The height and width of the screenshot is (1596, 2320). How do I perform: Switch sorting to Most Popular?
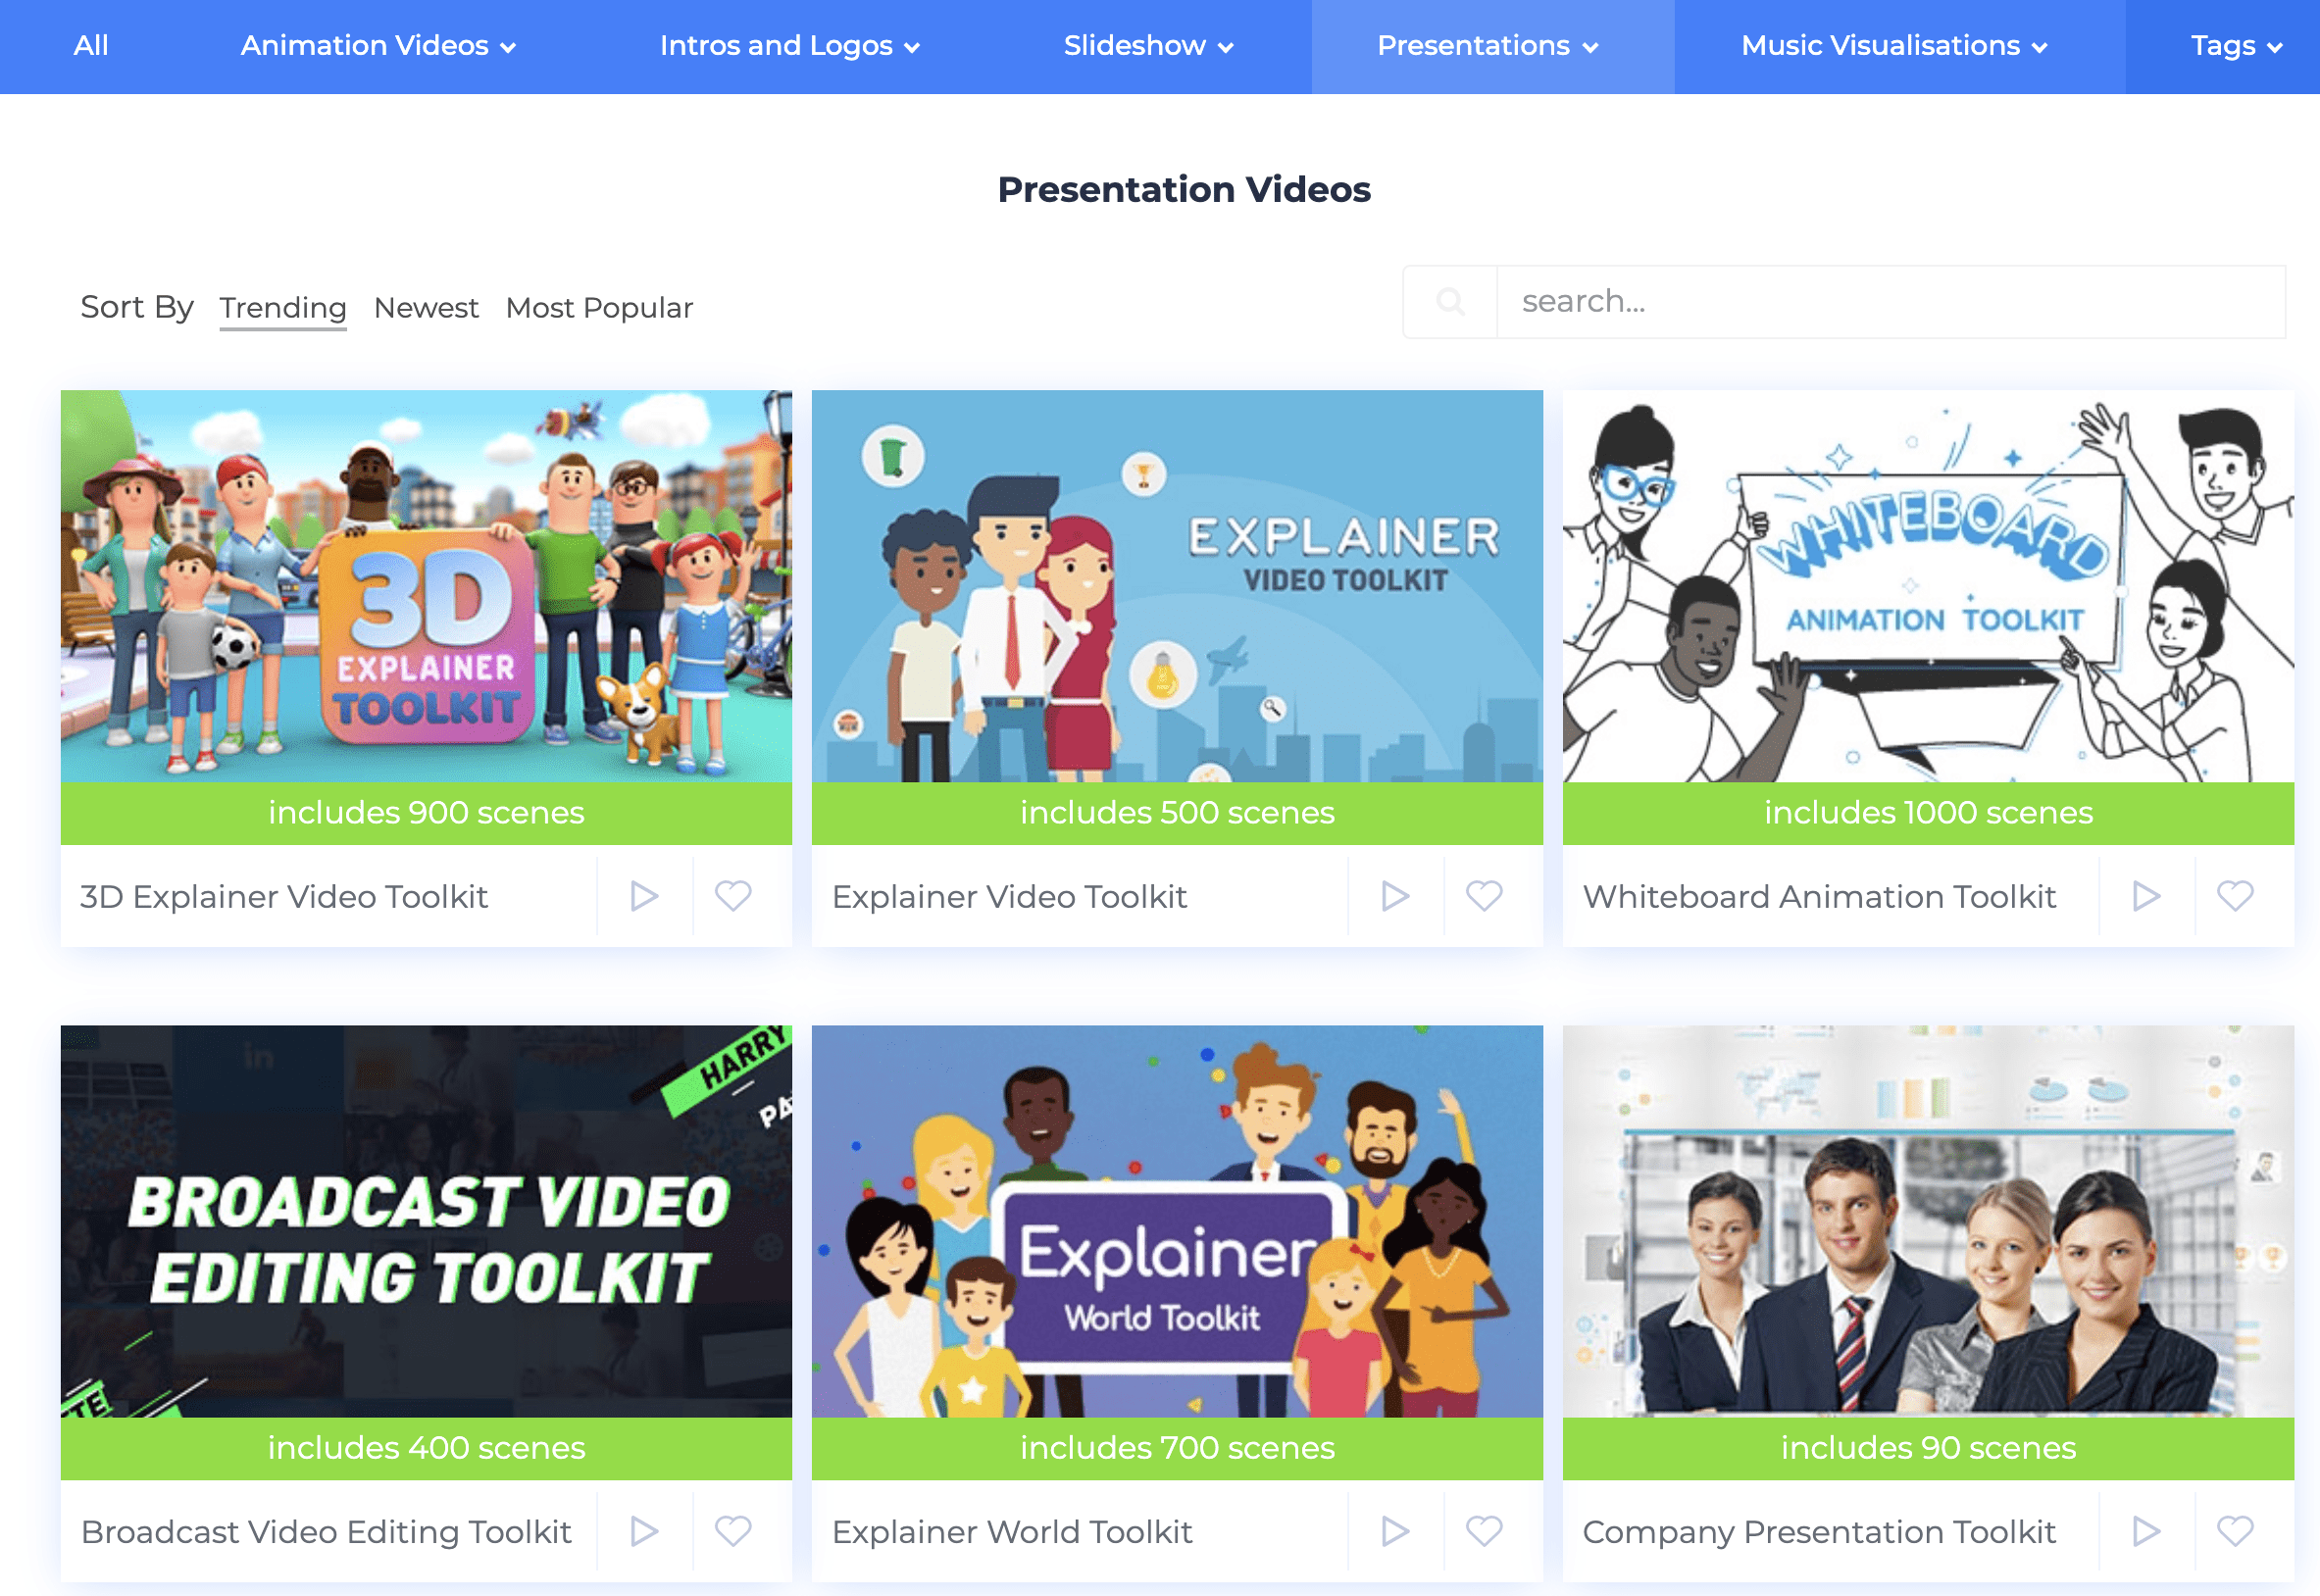point(598,307)
